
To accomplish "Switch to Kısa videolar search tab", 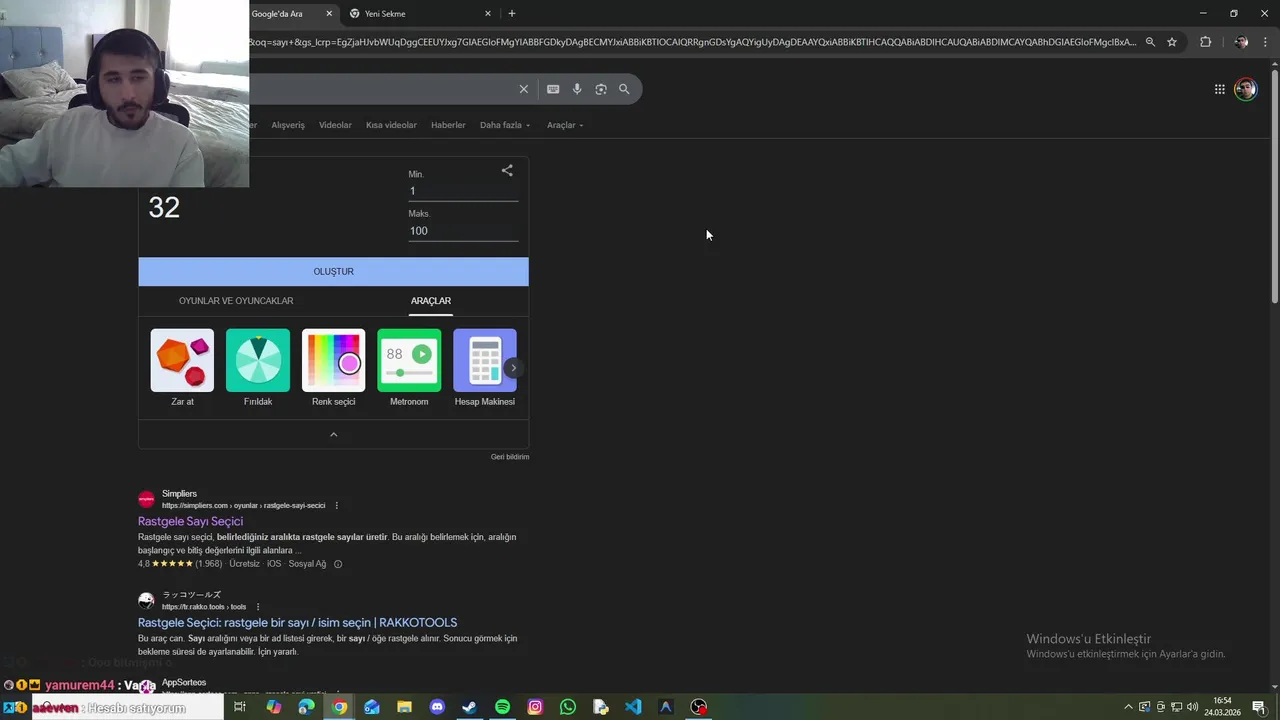I will (x=391, y=125).
